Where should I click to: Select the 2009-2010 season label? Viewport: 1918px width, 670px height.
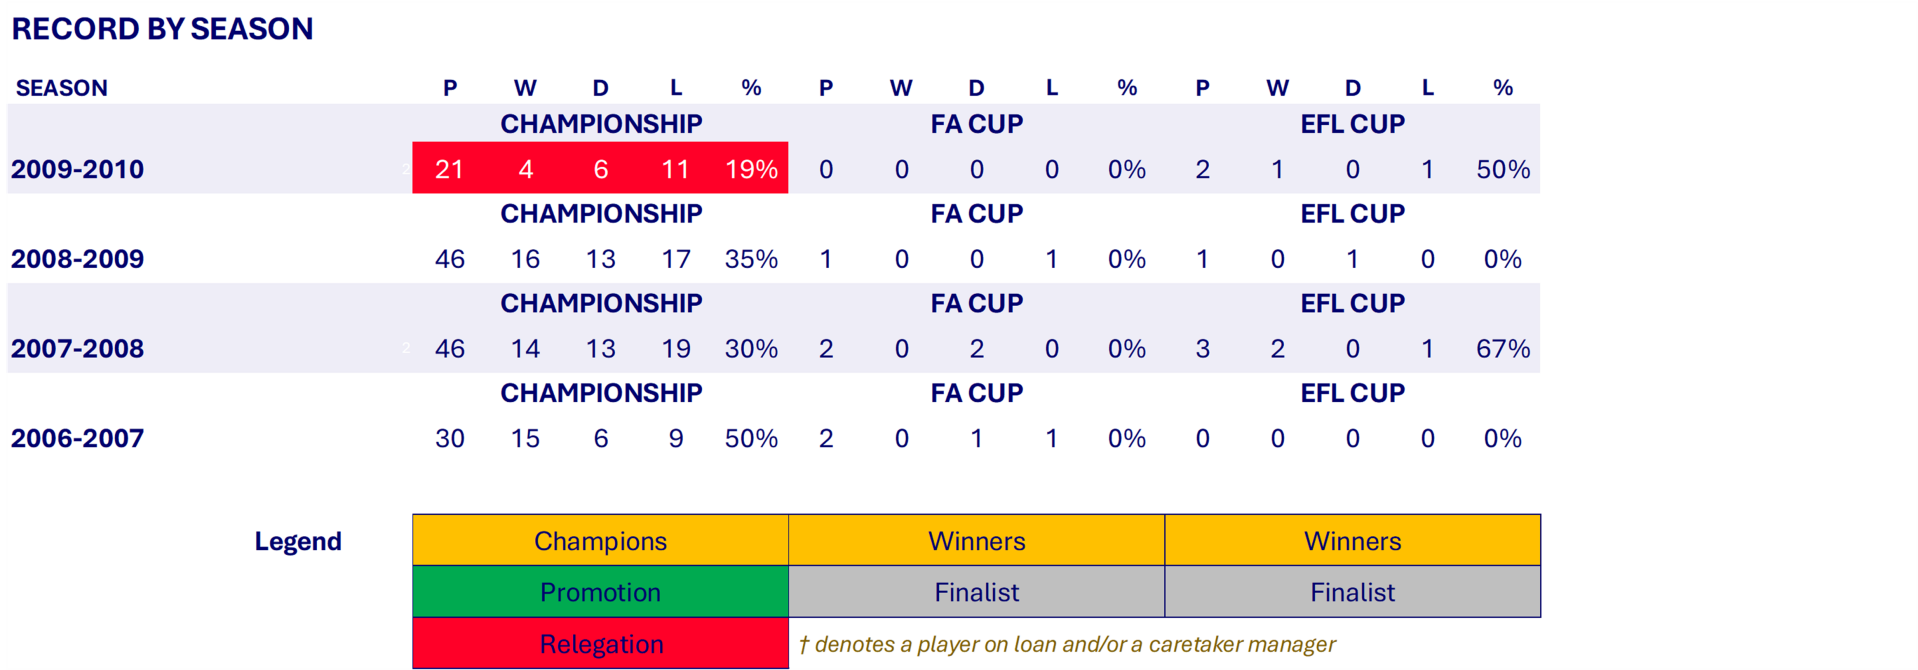point(78,169)
